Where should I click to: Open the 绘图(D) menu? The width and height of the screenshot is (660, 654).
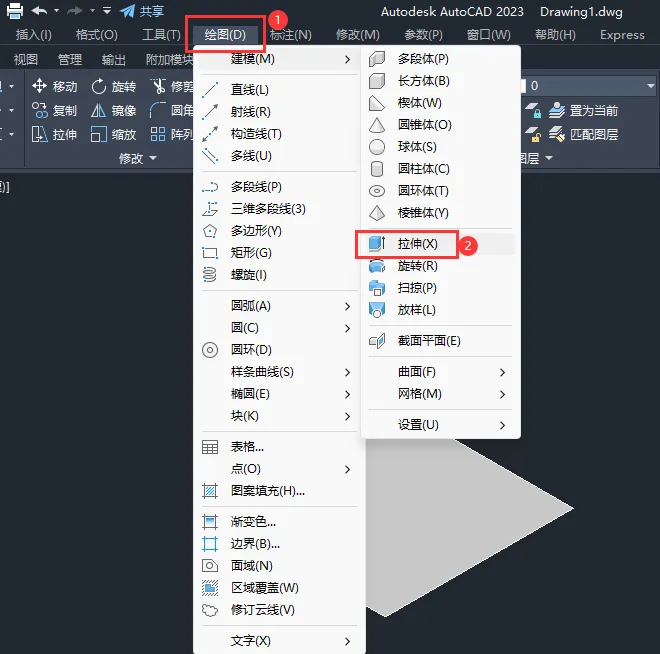[225, 35]
